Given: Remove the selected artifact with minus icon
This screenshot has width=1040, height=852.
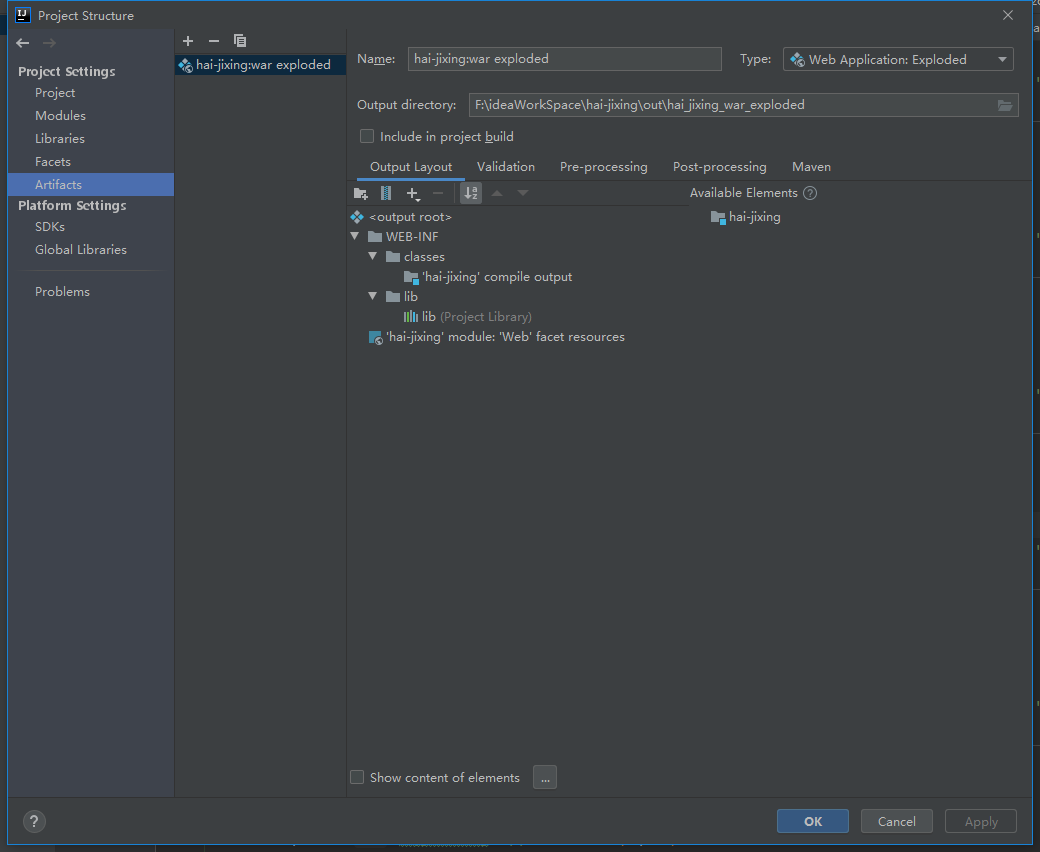Looking at the screenshot, I should coord(214,41).
